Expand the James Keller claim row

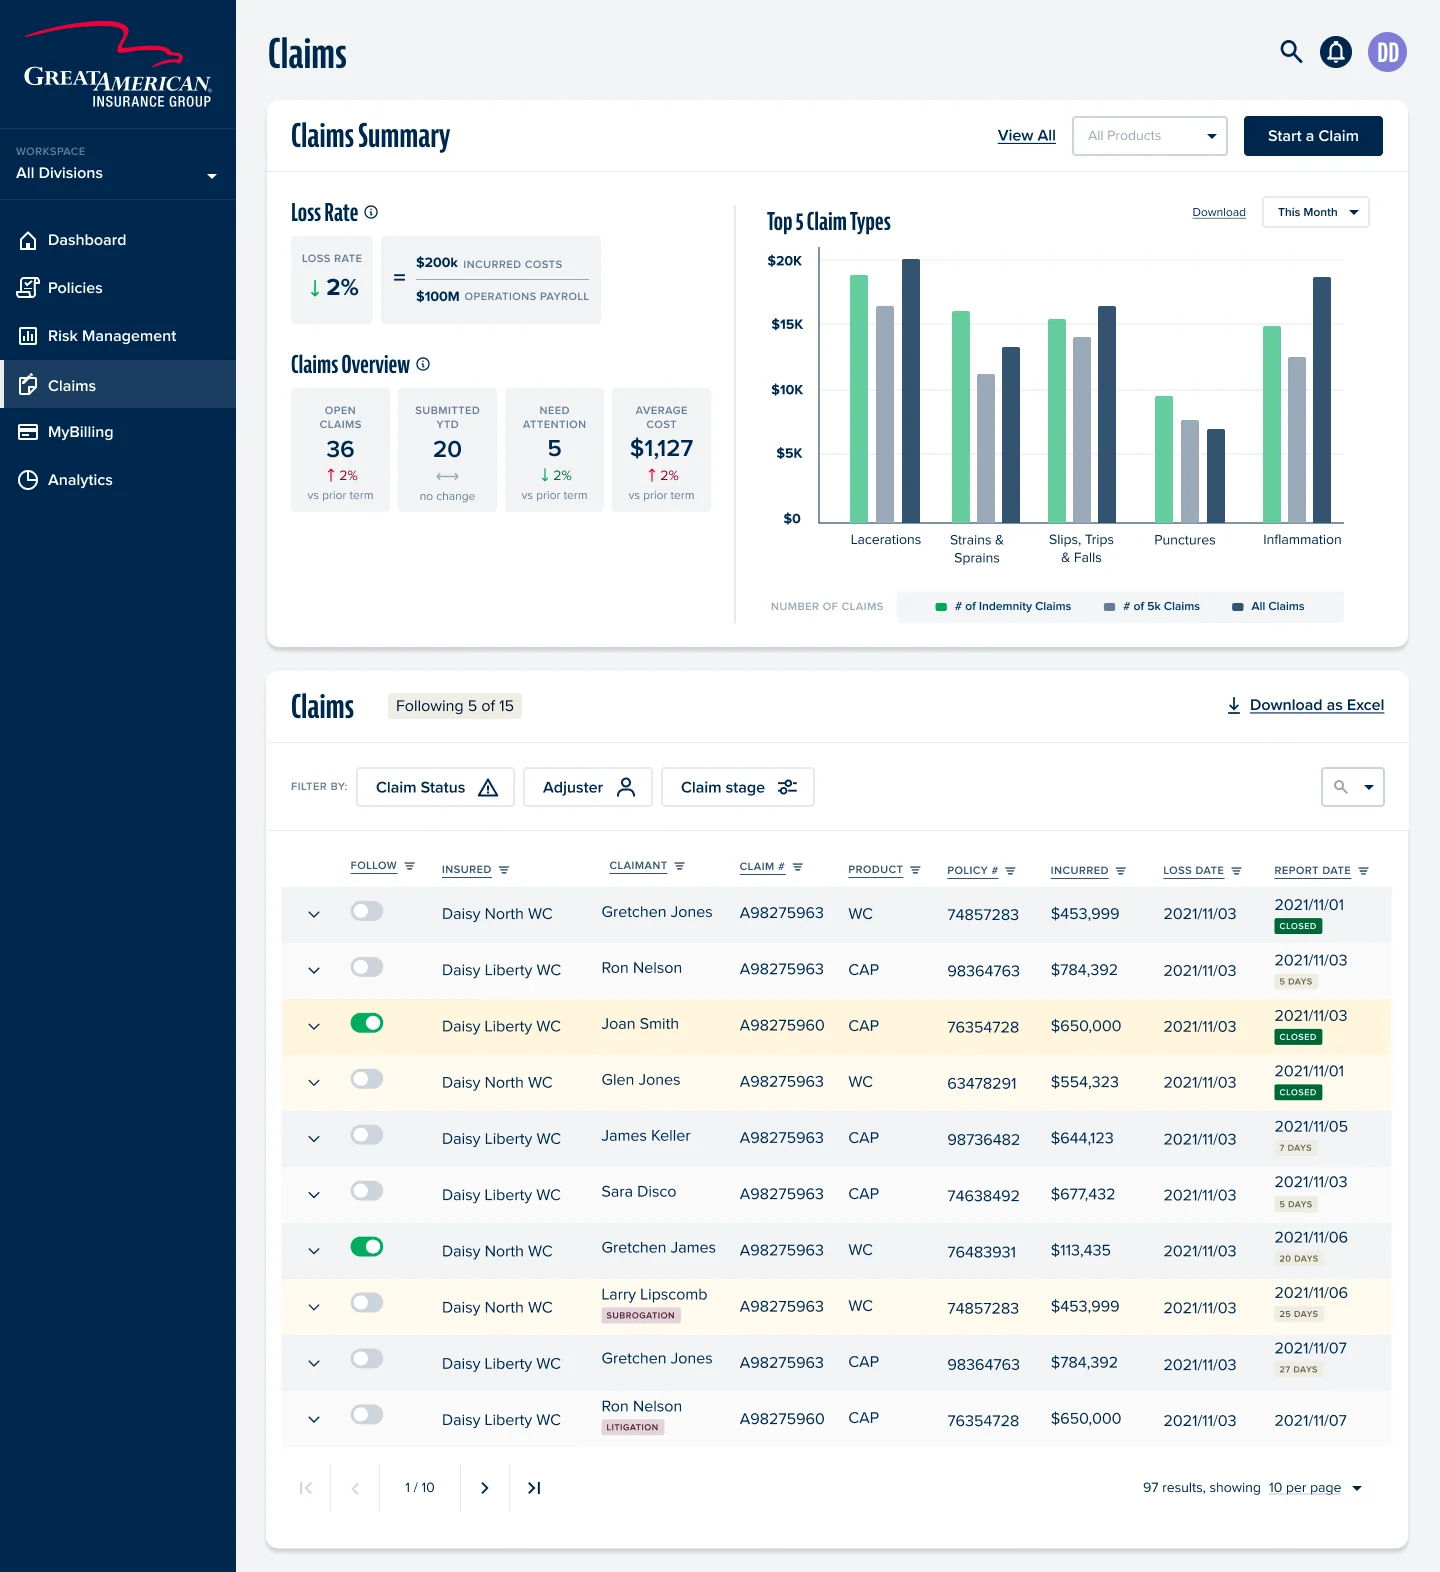[314, 1139]
